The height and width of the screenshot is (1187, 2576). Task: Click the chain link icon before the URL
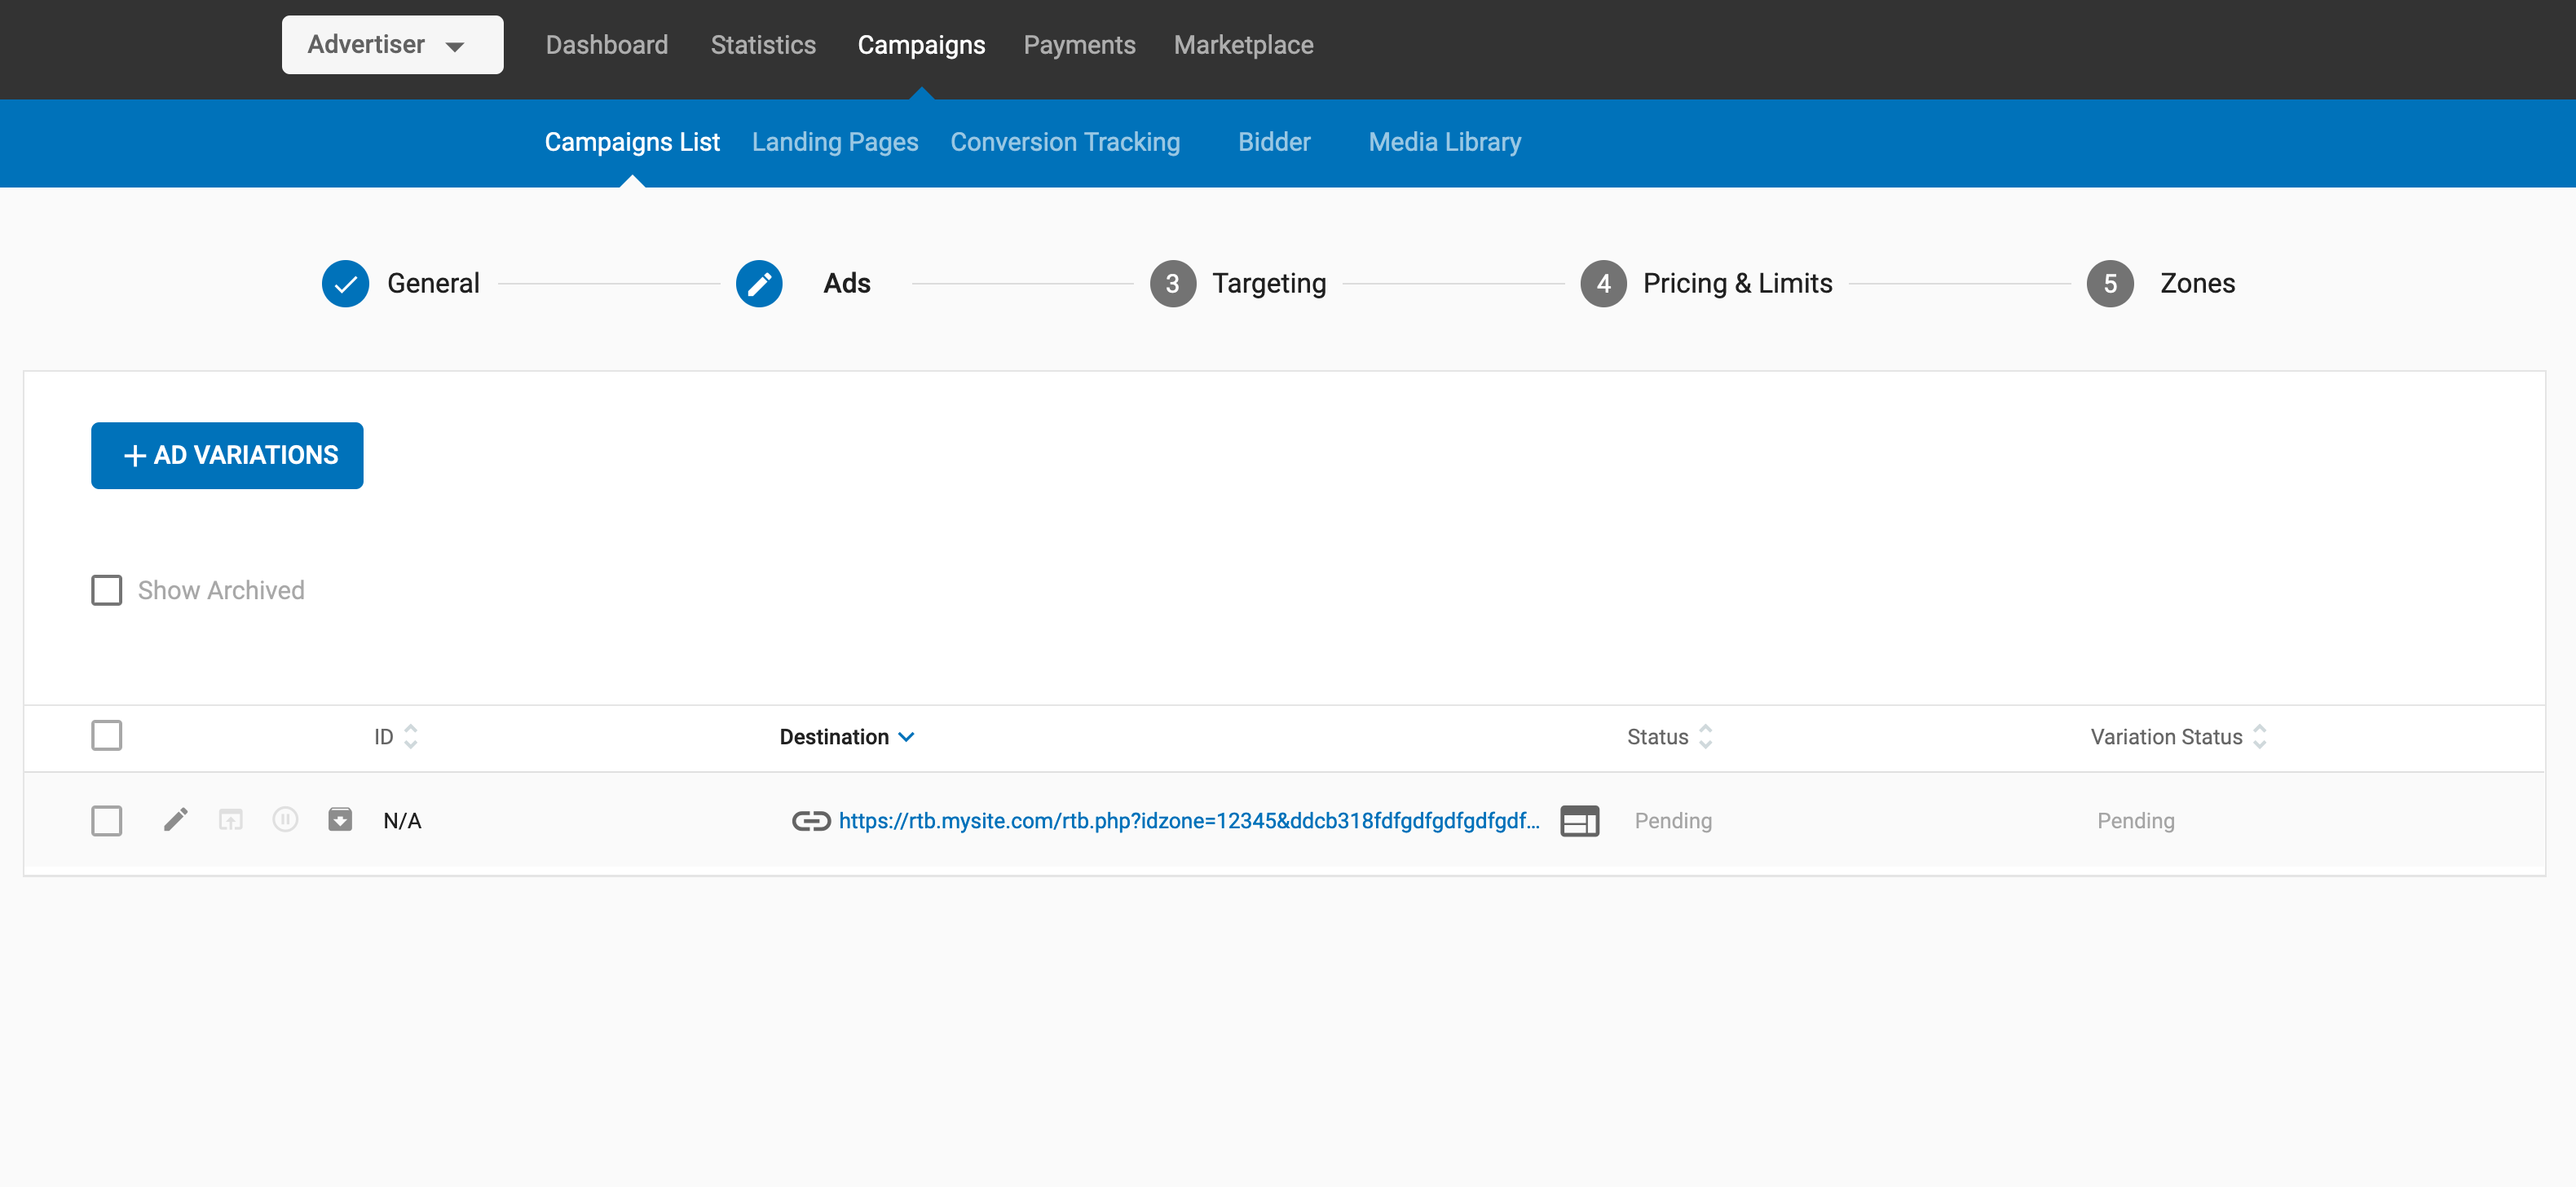pos(811,821)
